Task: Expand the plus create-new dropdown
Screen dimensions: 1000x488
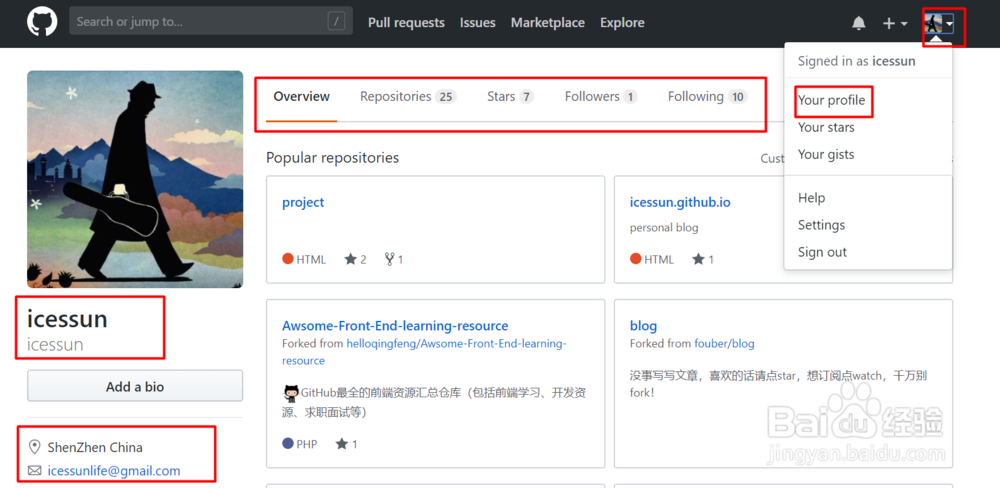Action: coord(894,23)
